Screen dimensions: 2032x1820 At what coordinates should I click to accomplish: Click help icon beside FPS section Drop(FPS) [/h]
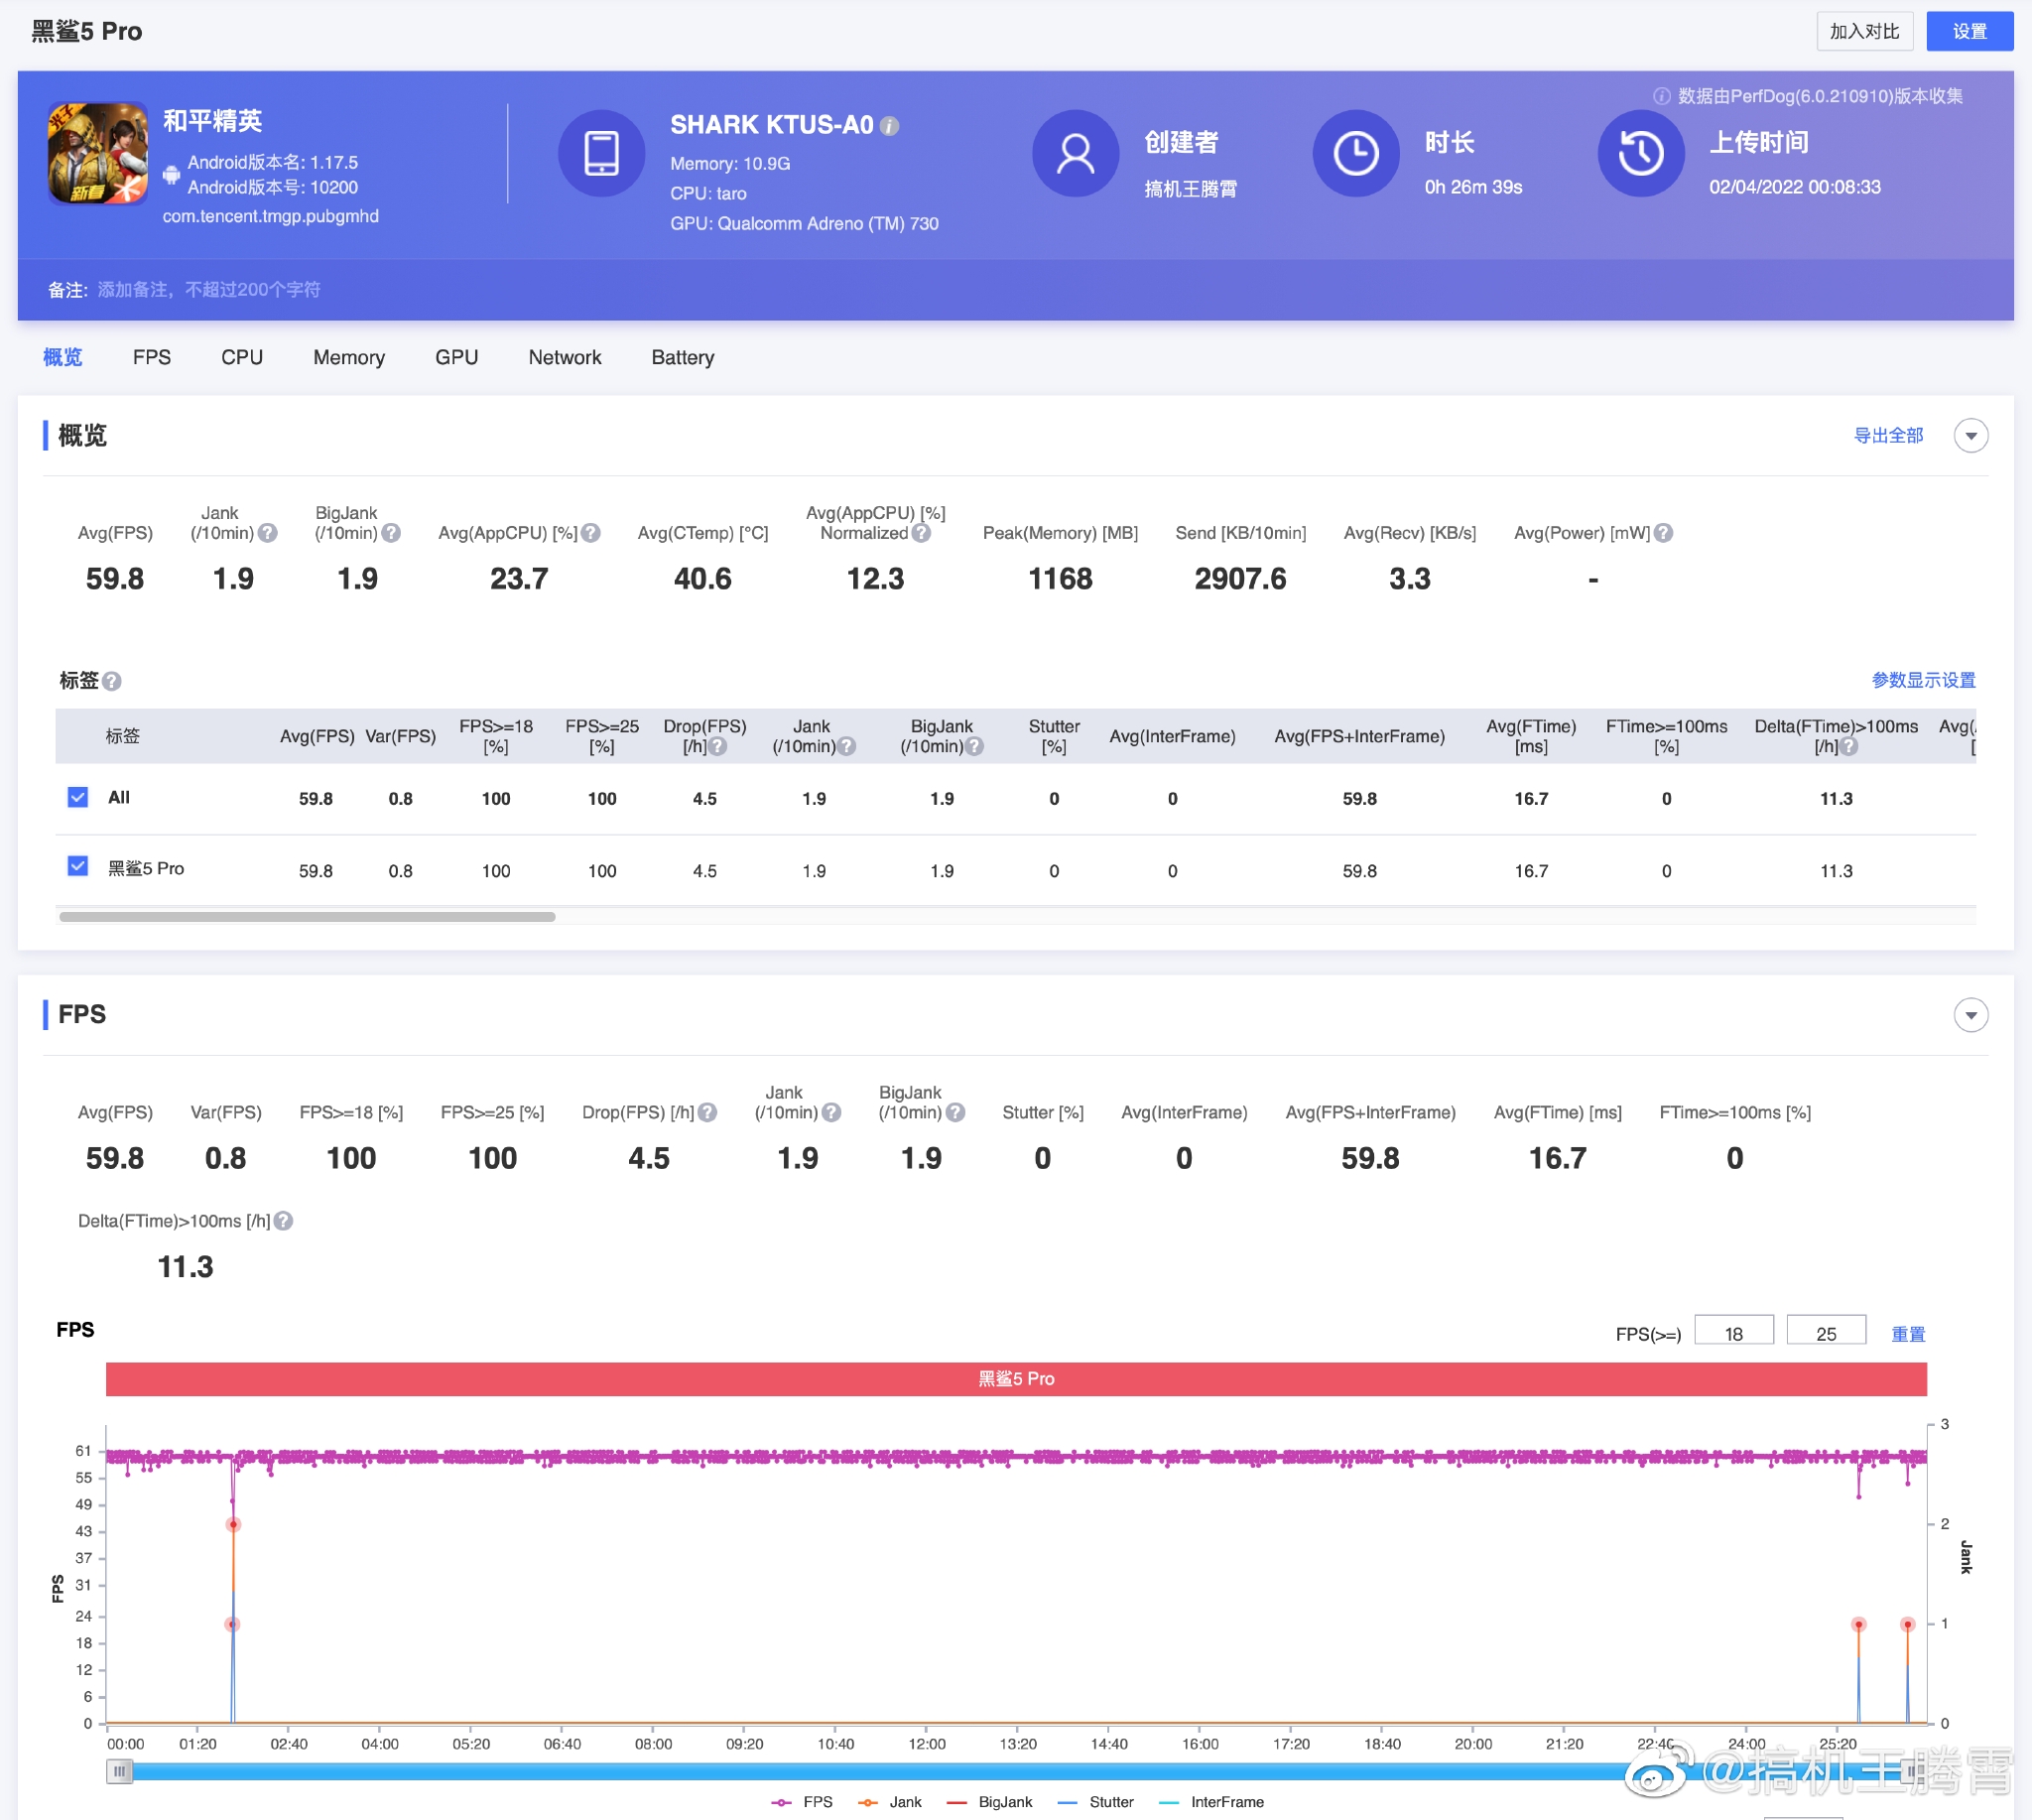tap(707, 1112)
